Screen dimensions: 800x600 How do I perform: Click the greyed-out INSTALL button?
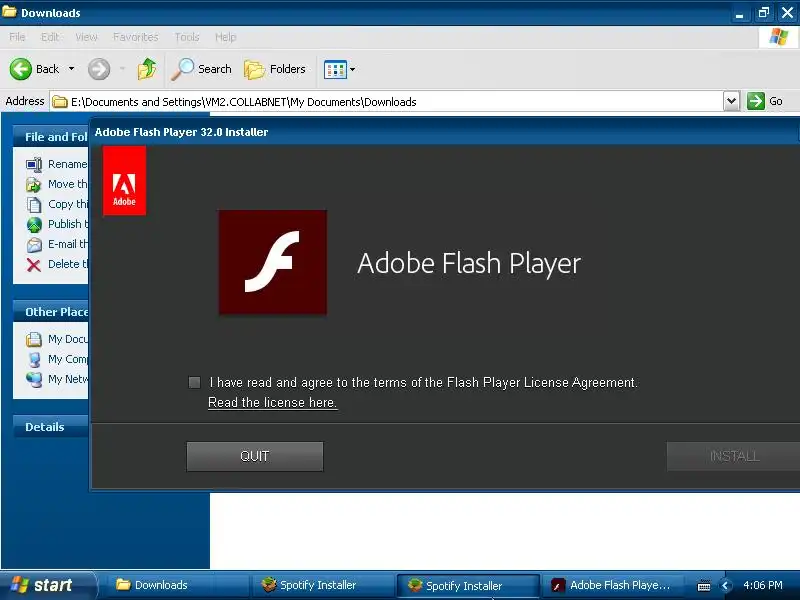pyautogui.click(x=734, y=456)
